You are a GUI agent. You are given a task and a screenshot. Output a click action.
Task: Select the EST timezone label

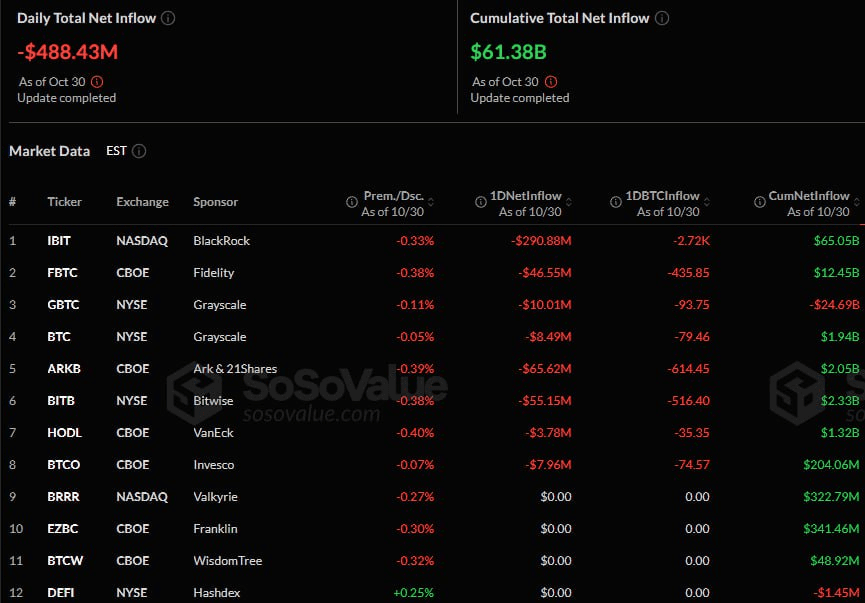pos(117,151)
